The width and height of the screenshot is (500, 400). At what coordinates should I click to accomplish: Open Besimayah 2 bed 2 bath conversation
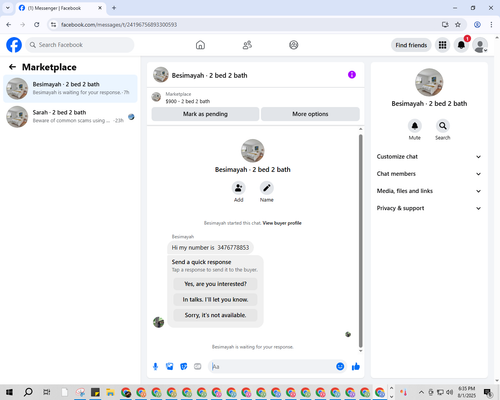pyautogui.click(x=70, y=89)
